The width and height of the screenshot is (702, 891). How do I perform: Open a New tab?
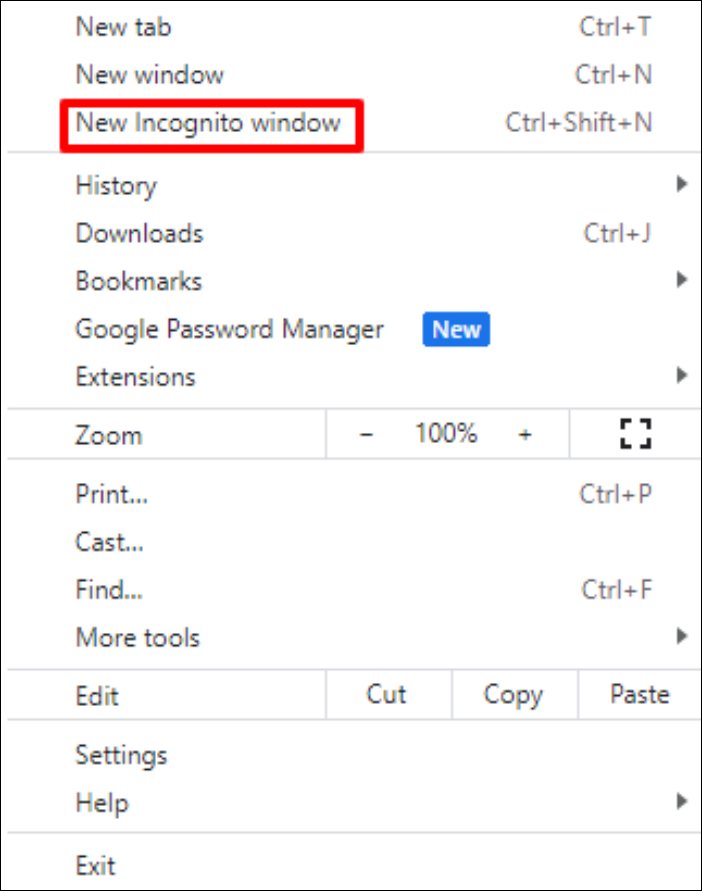pyautogui.click(x=123, y=27)
